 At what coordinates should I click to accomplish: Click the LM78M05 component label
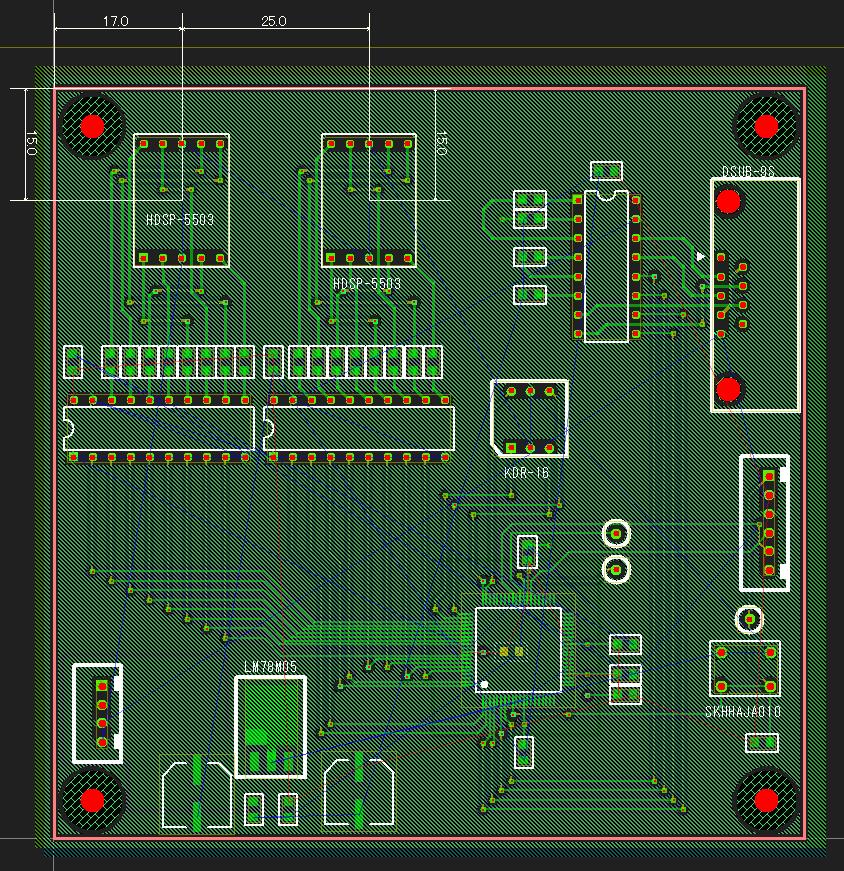click(x=271, y=667)
